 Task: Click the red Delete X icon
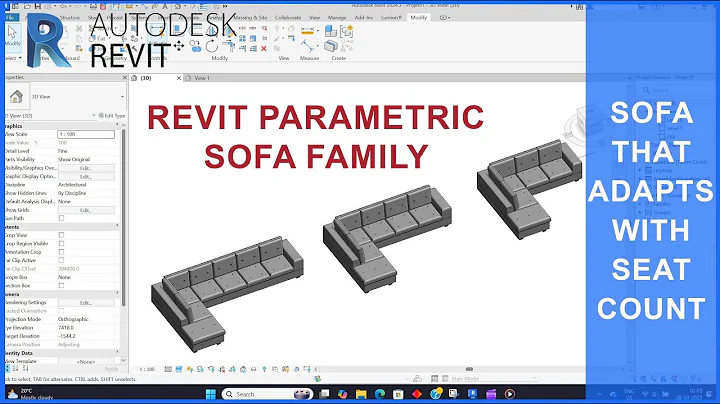[x=264, y=48]
